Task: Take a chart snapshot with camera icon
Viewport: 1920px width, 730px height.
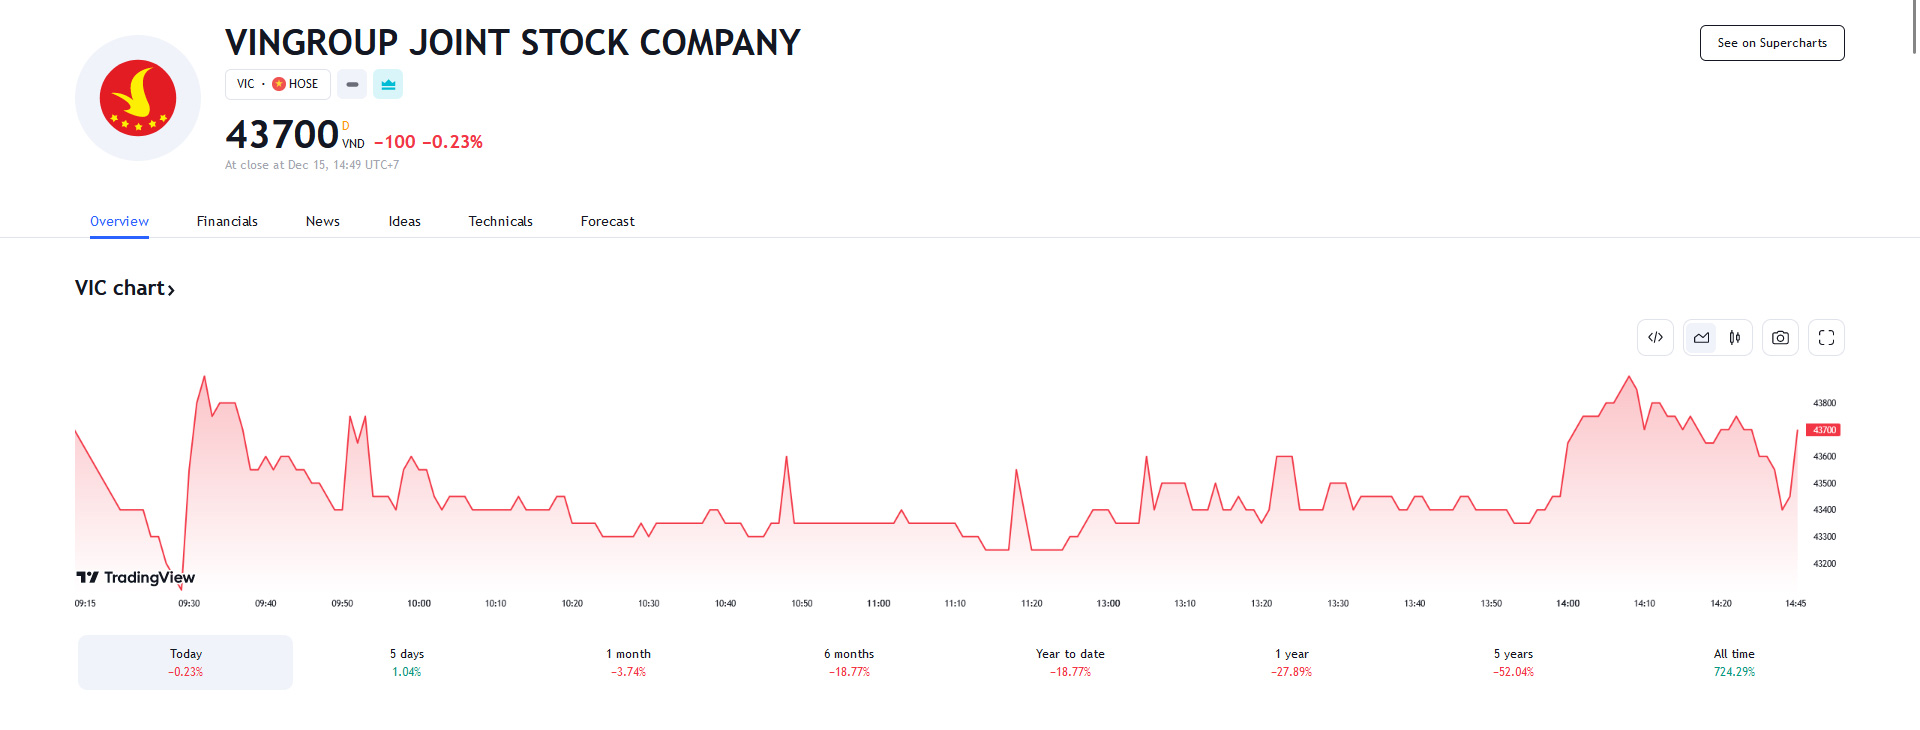Action: coord(1780,338)
